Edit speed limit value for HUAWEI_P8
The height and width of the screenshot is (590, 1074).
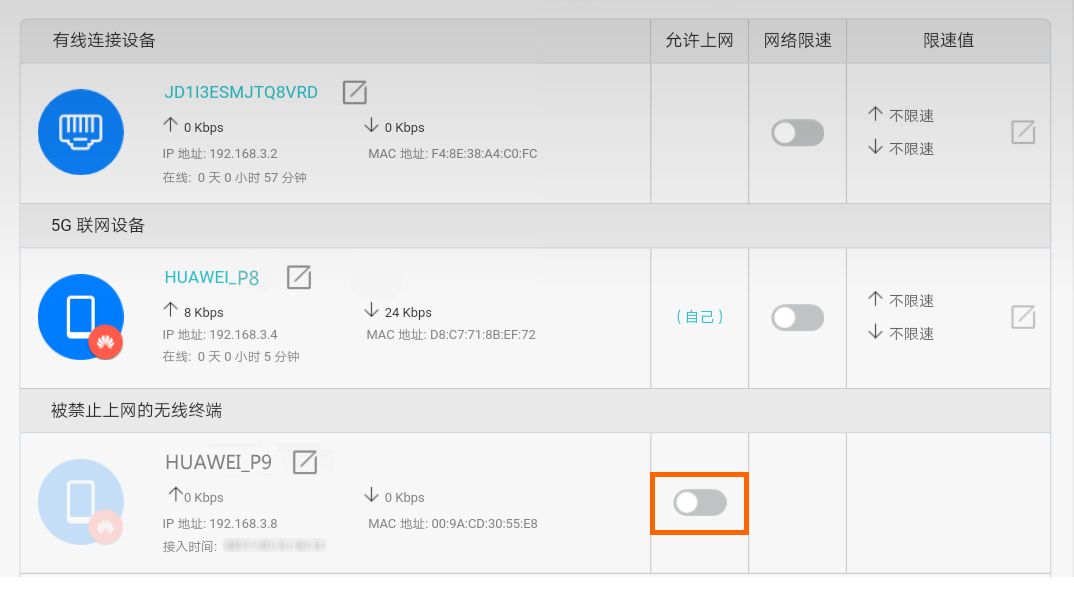click(1023, 317)
